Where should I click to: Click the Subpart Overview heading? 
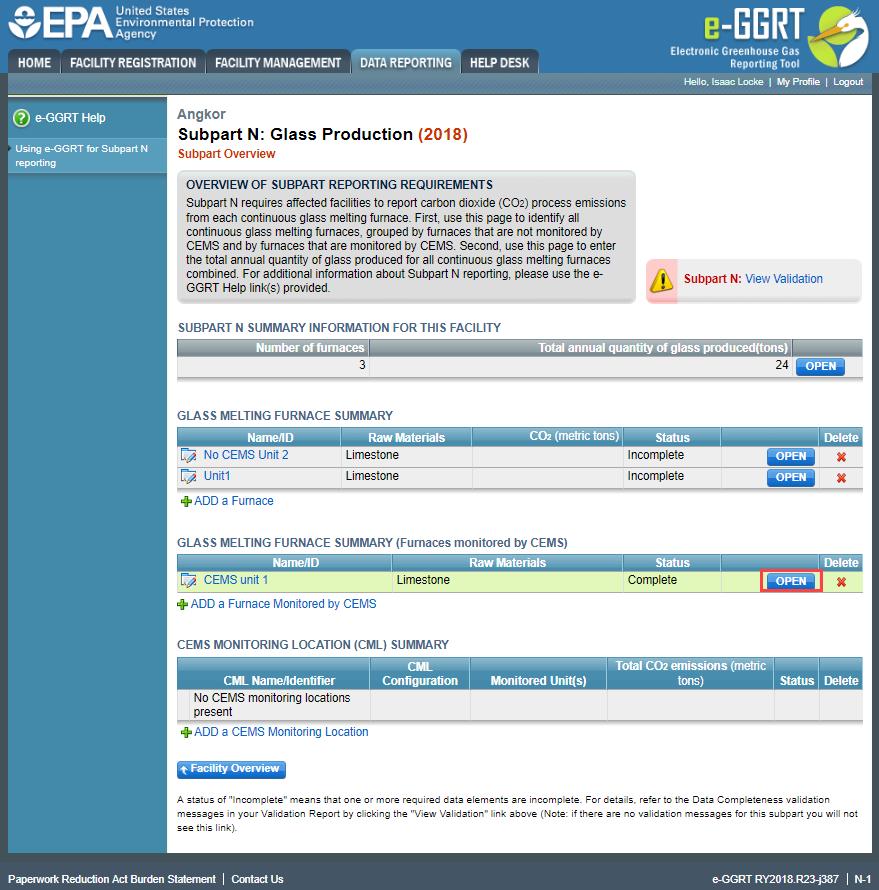click(226, 154)
